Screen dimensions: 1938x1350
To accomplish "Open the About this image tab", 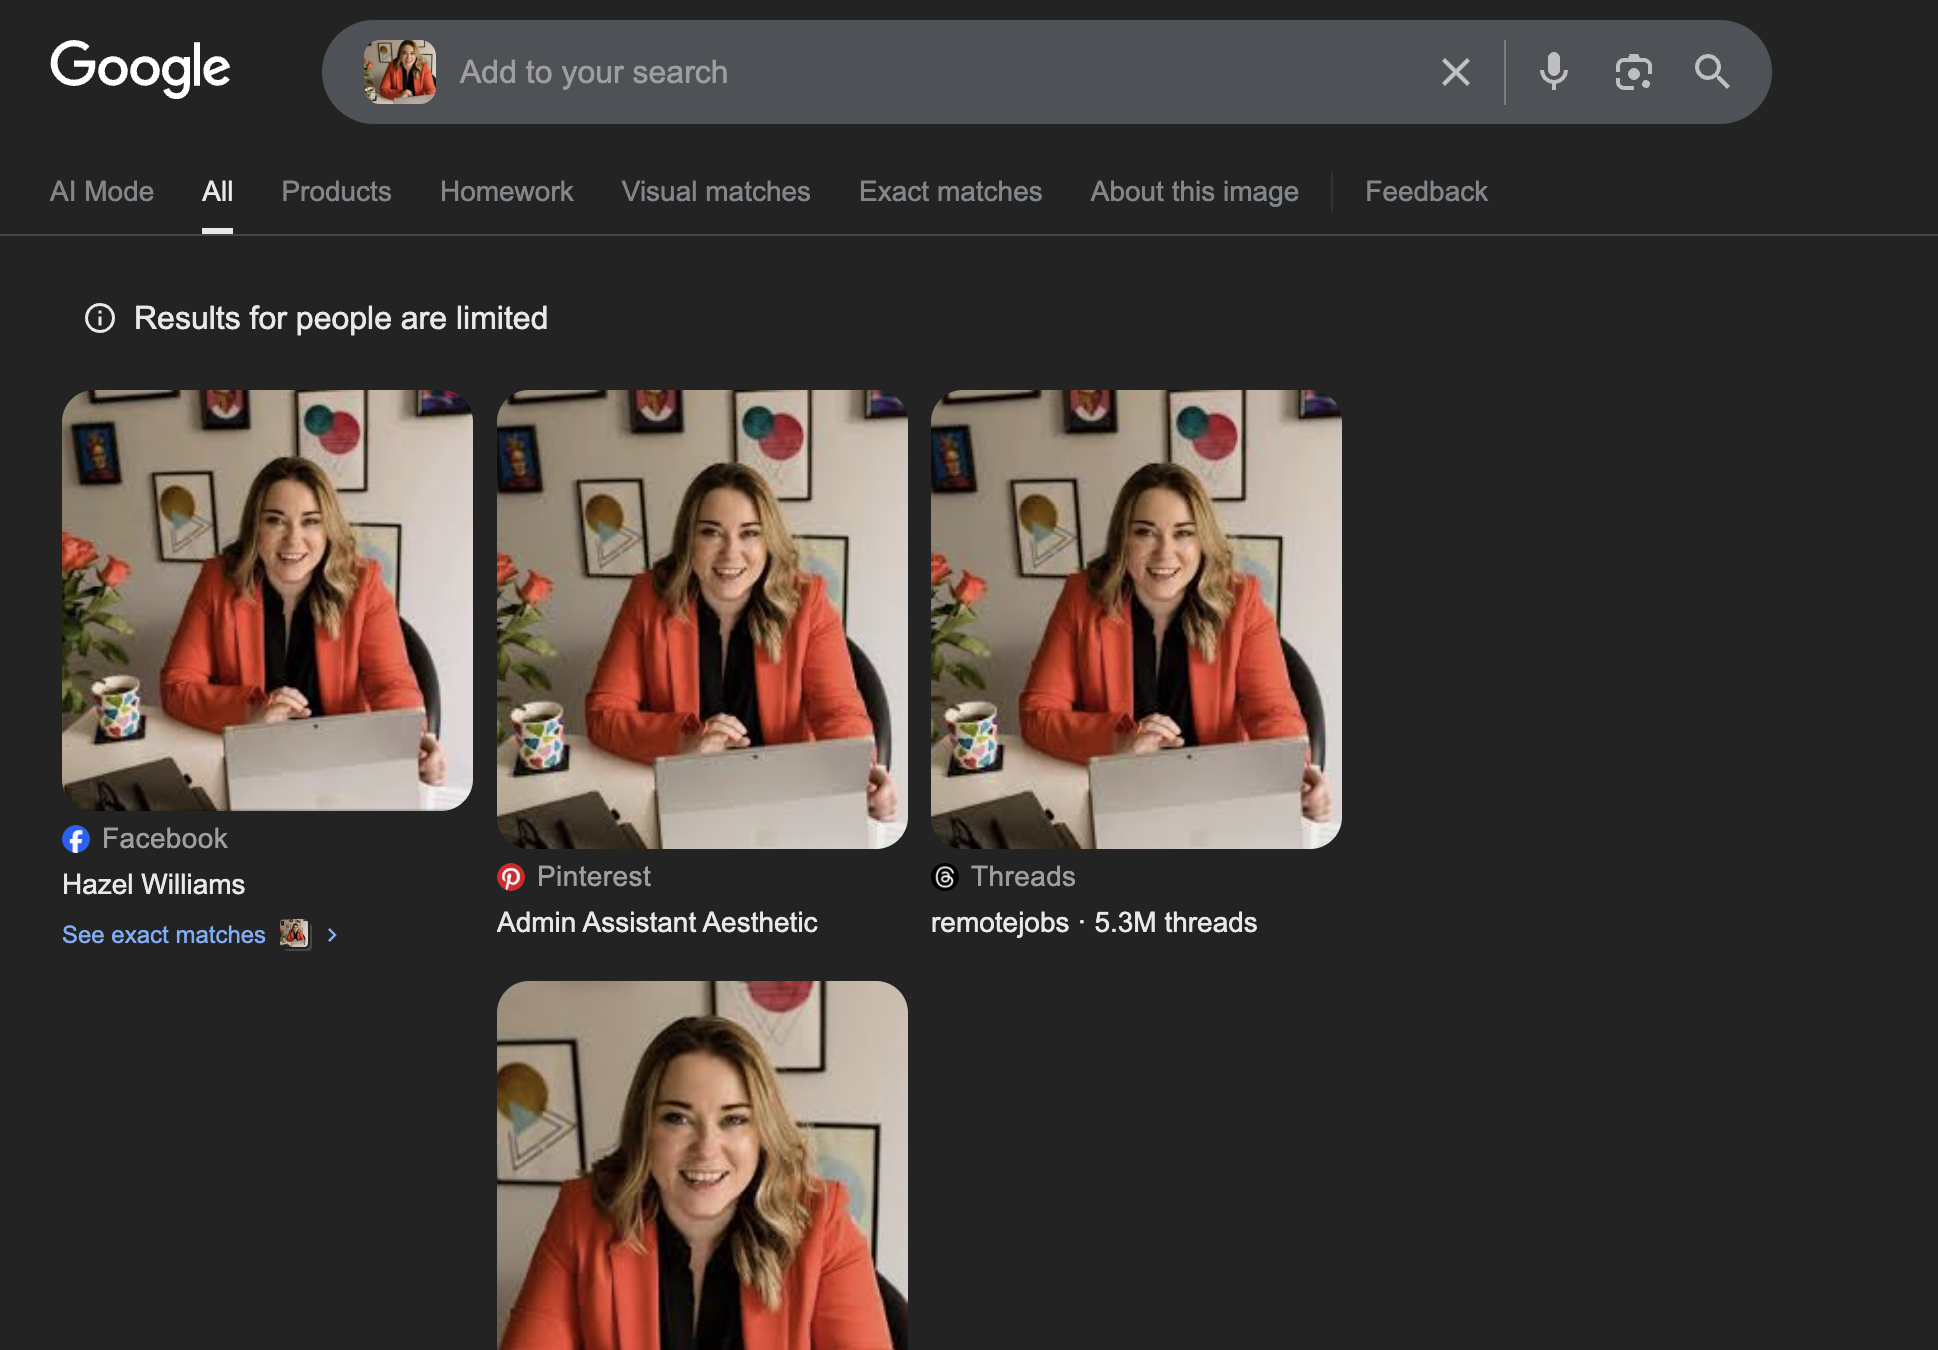I will point(1193,191).
